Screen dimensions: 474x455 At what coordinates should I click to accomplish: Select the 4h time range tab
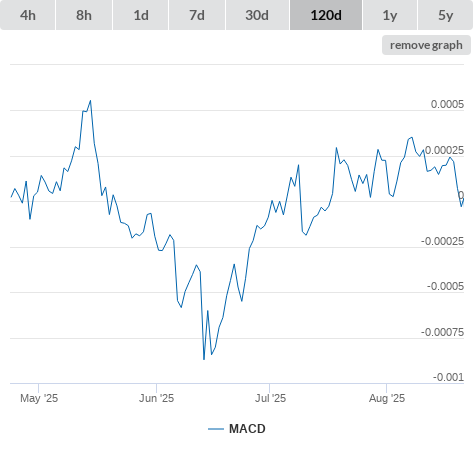tap(28, 15)
